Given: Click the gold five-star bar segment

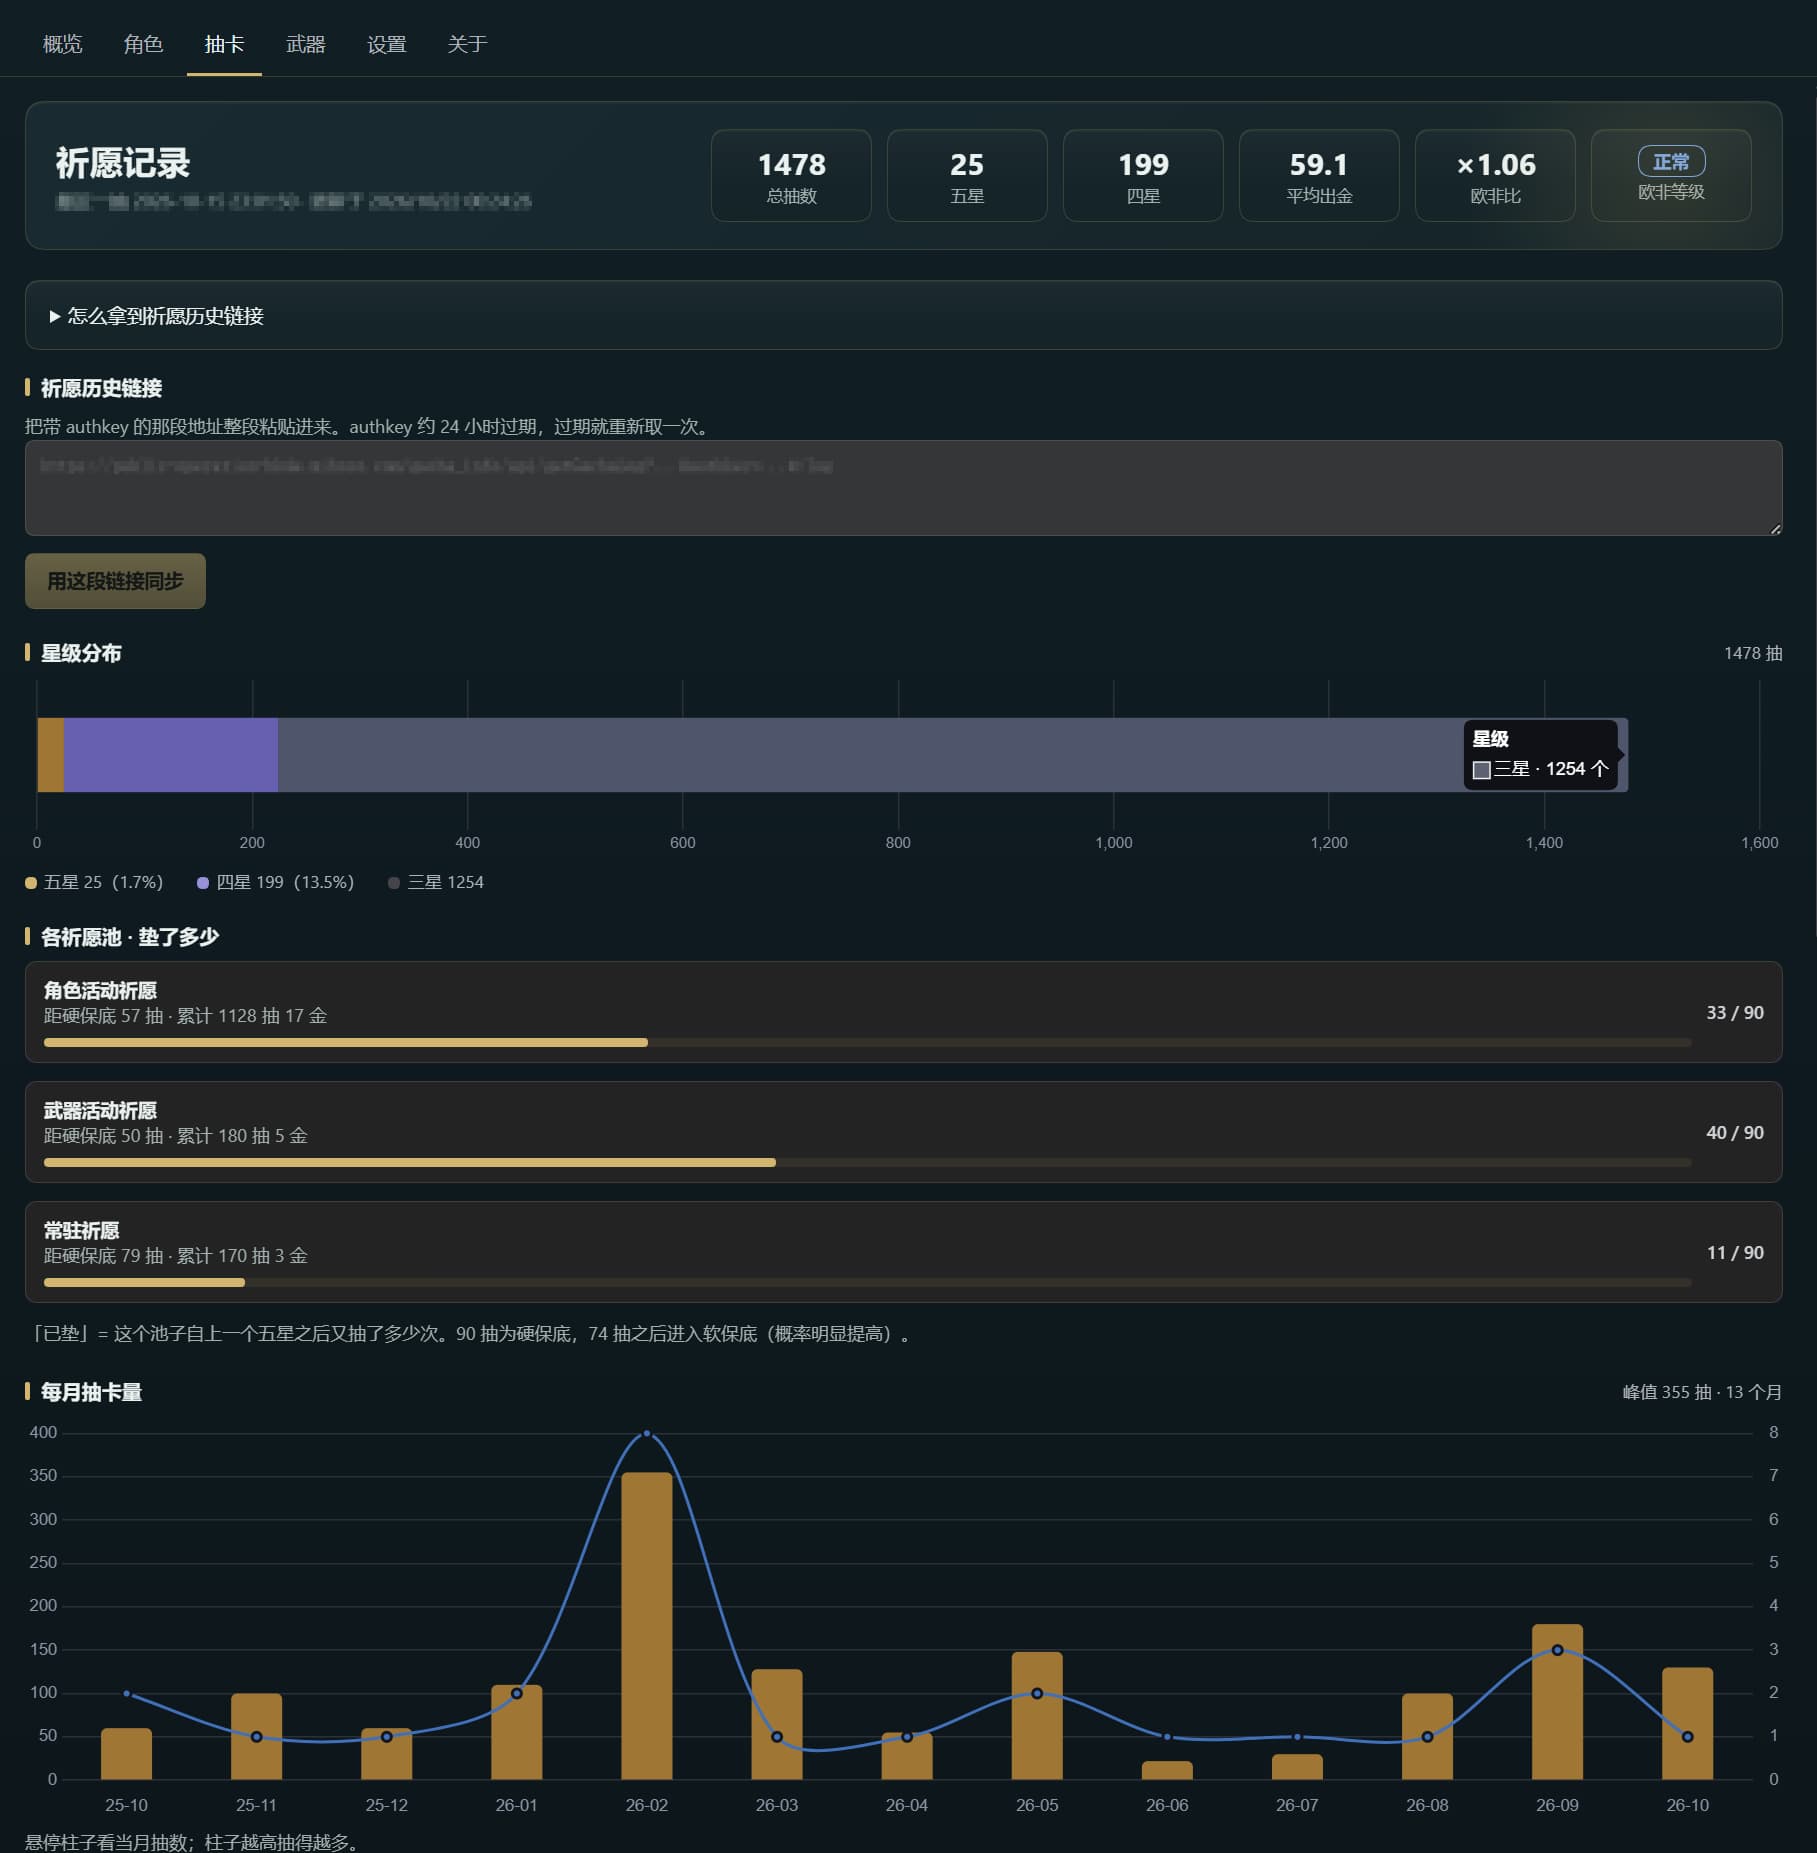Looking at the screenshot, I should pos(50,755).
